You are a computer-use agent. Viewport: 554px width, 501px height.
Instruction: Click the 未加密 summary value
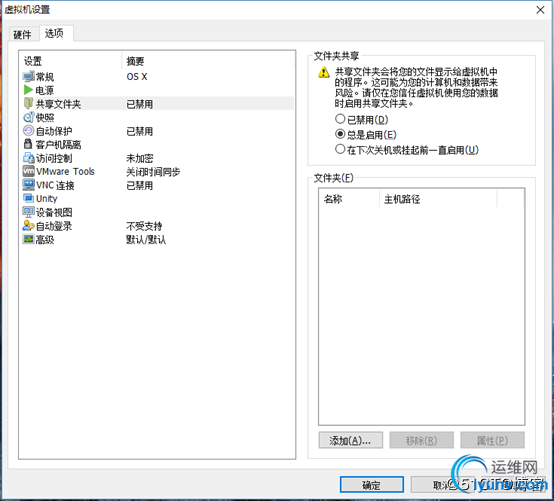click(x=140, y=158)
